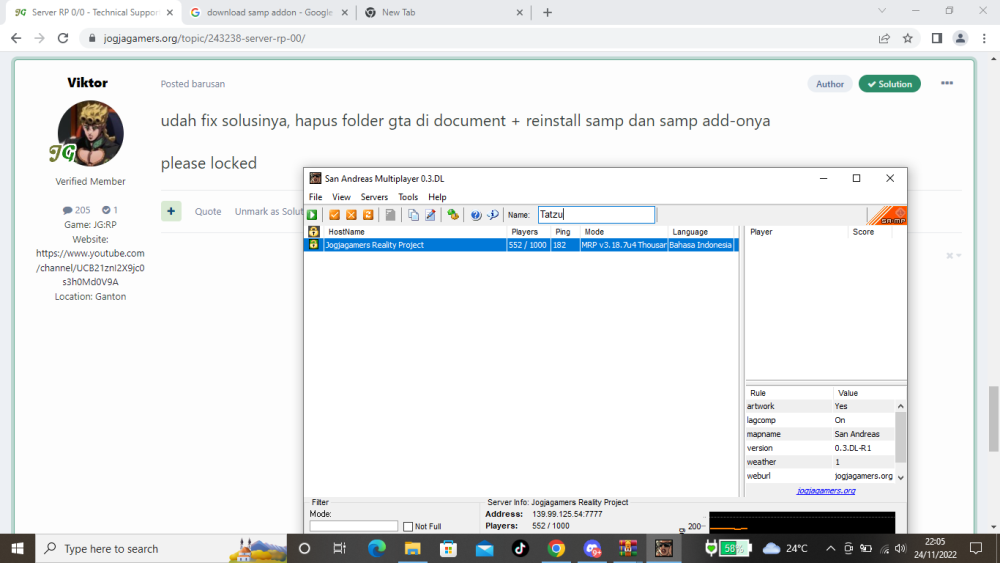
Task: Click the volume icon in system tray
Action: 900,548
